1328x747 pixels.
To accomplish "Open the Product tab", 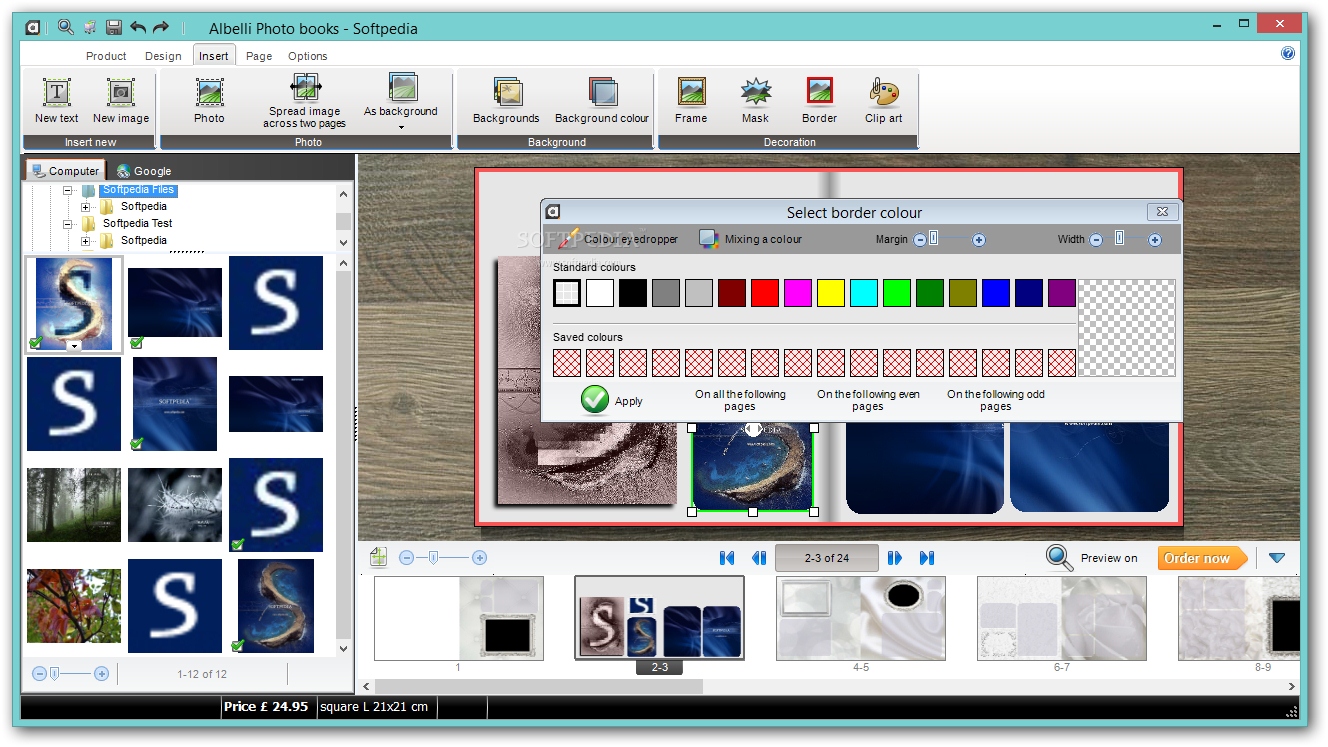I will tap(106, 56).
